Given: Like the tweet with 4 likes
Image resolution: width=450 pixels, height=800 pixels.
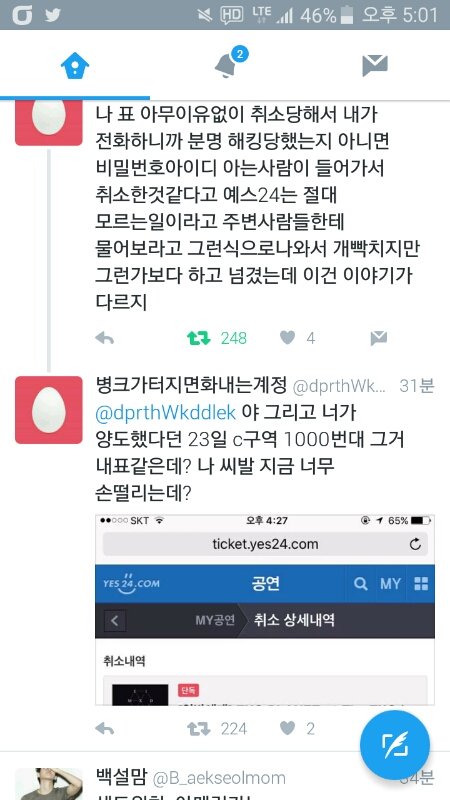Looking at the screenshot, I should tap(287, 338).
